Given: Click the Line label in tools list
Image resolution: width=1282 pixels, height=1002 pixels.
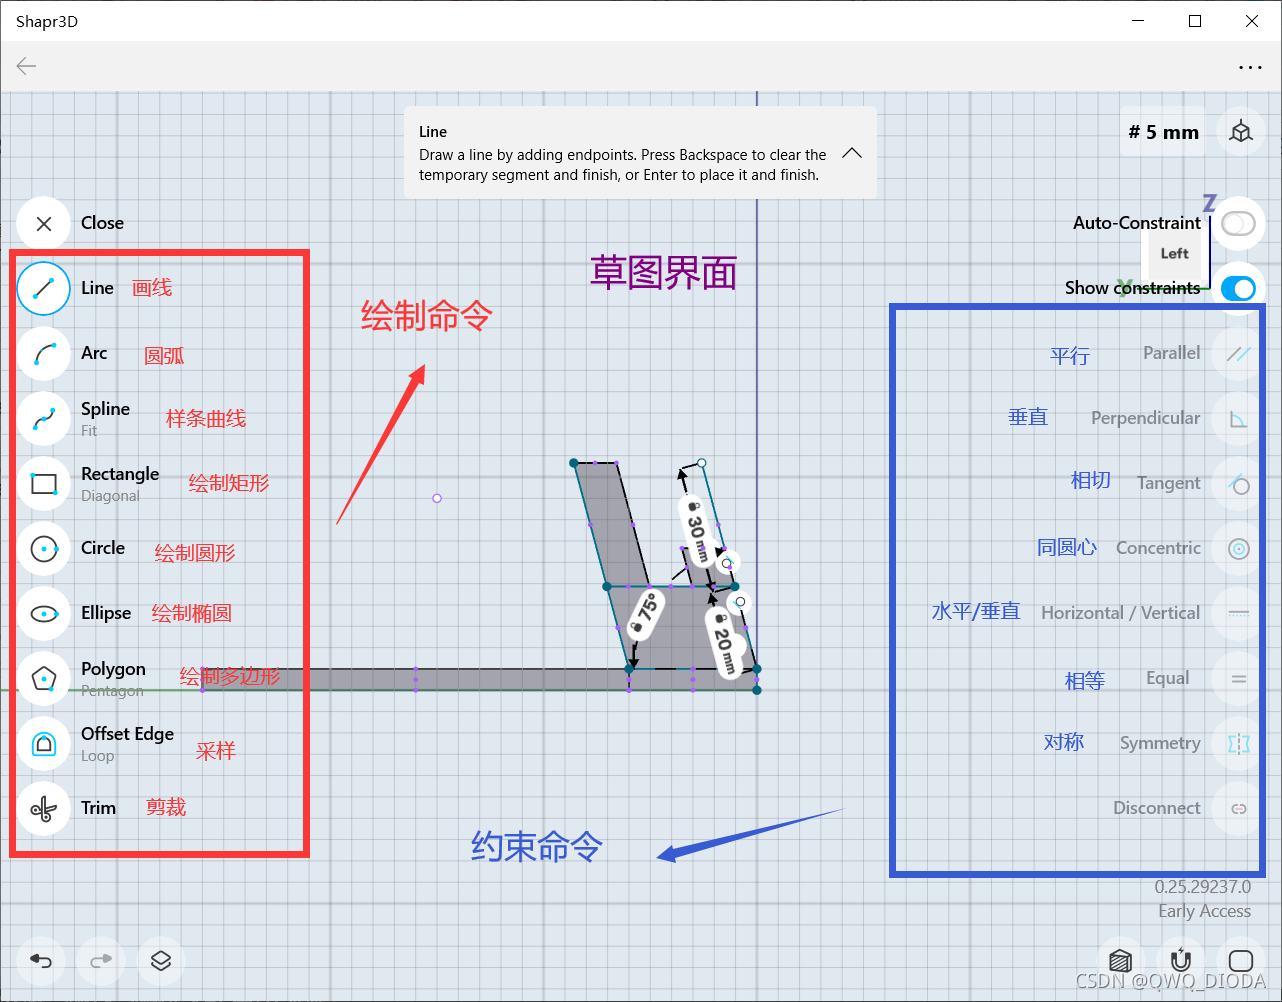Looking at the screenshot, I should tap(97, 288).
